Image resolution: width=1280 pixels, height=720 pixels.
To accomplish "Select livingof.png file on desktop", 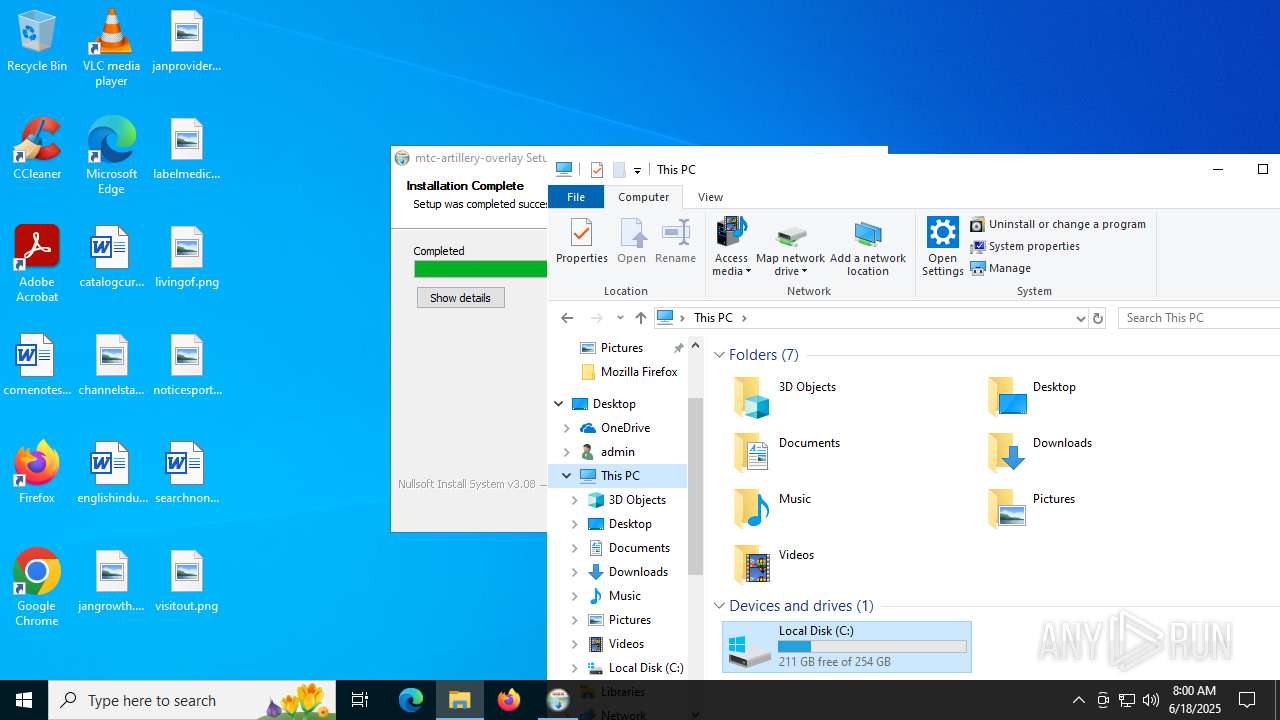I will click(x=187, y=258).
